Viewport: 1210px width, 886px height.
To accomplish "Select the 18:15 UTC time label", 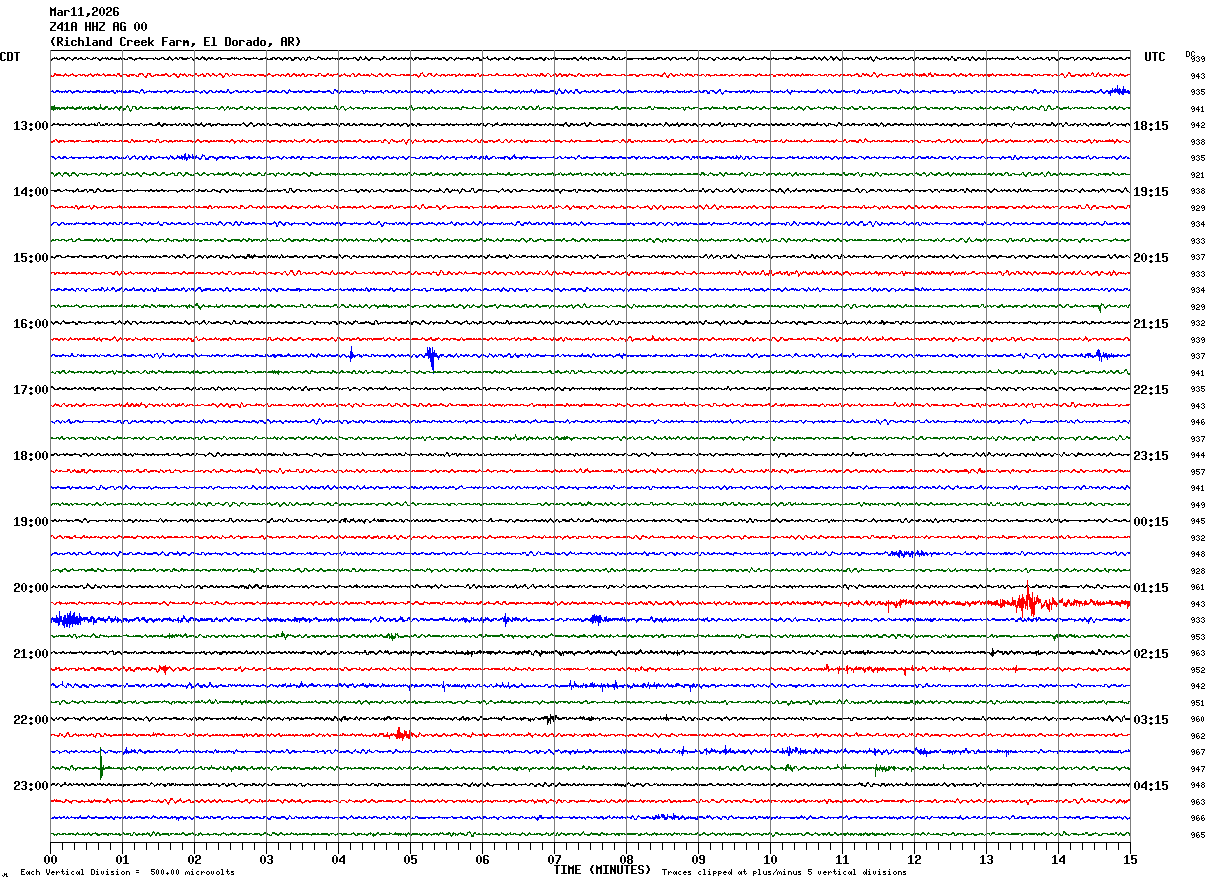I will coord(1151,126).
